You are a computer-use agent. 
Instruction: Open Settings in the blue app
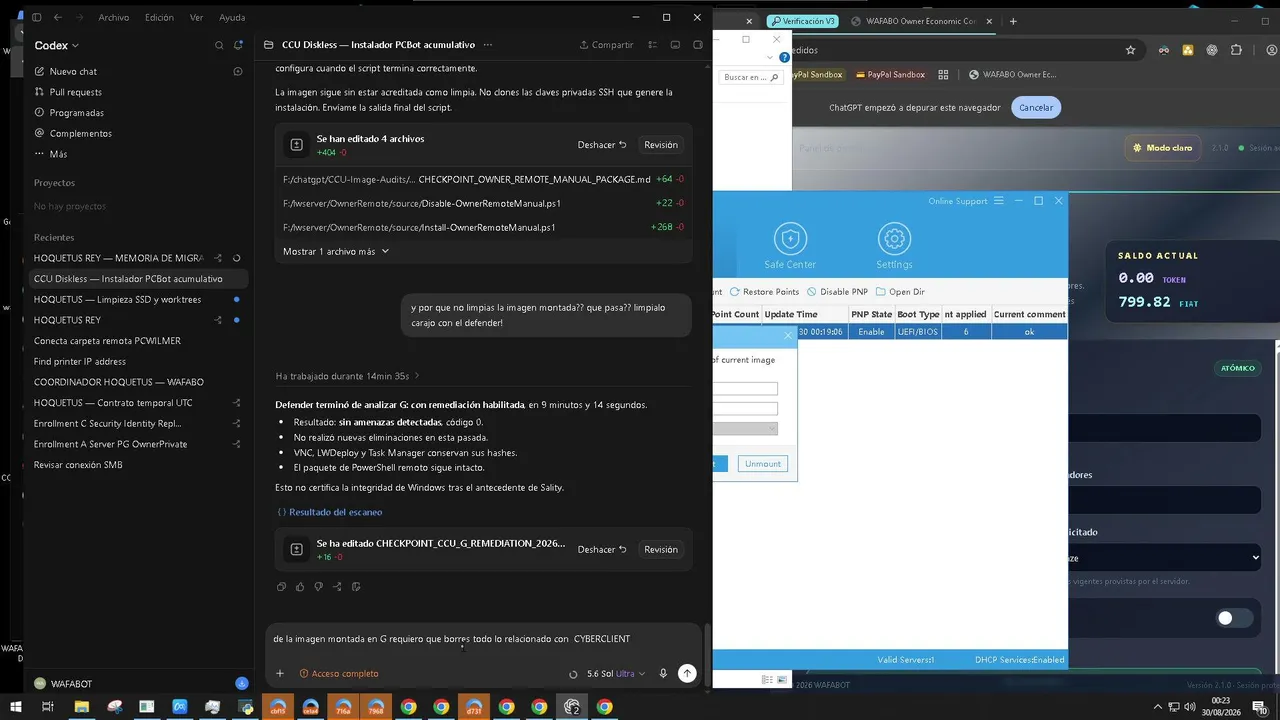click(x=894, y=246)
